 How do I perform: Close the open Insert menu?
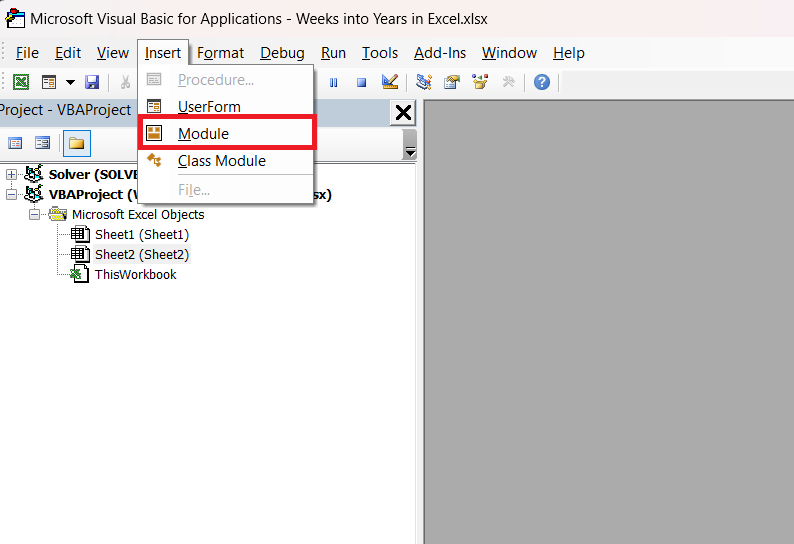[x=163, y=53]
